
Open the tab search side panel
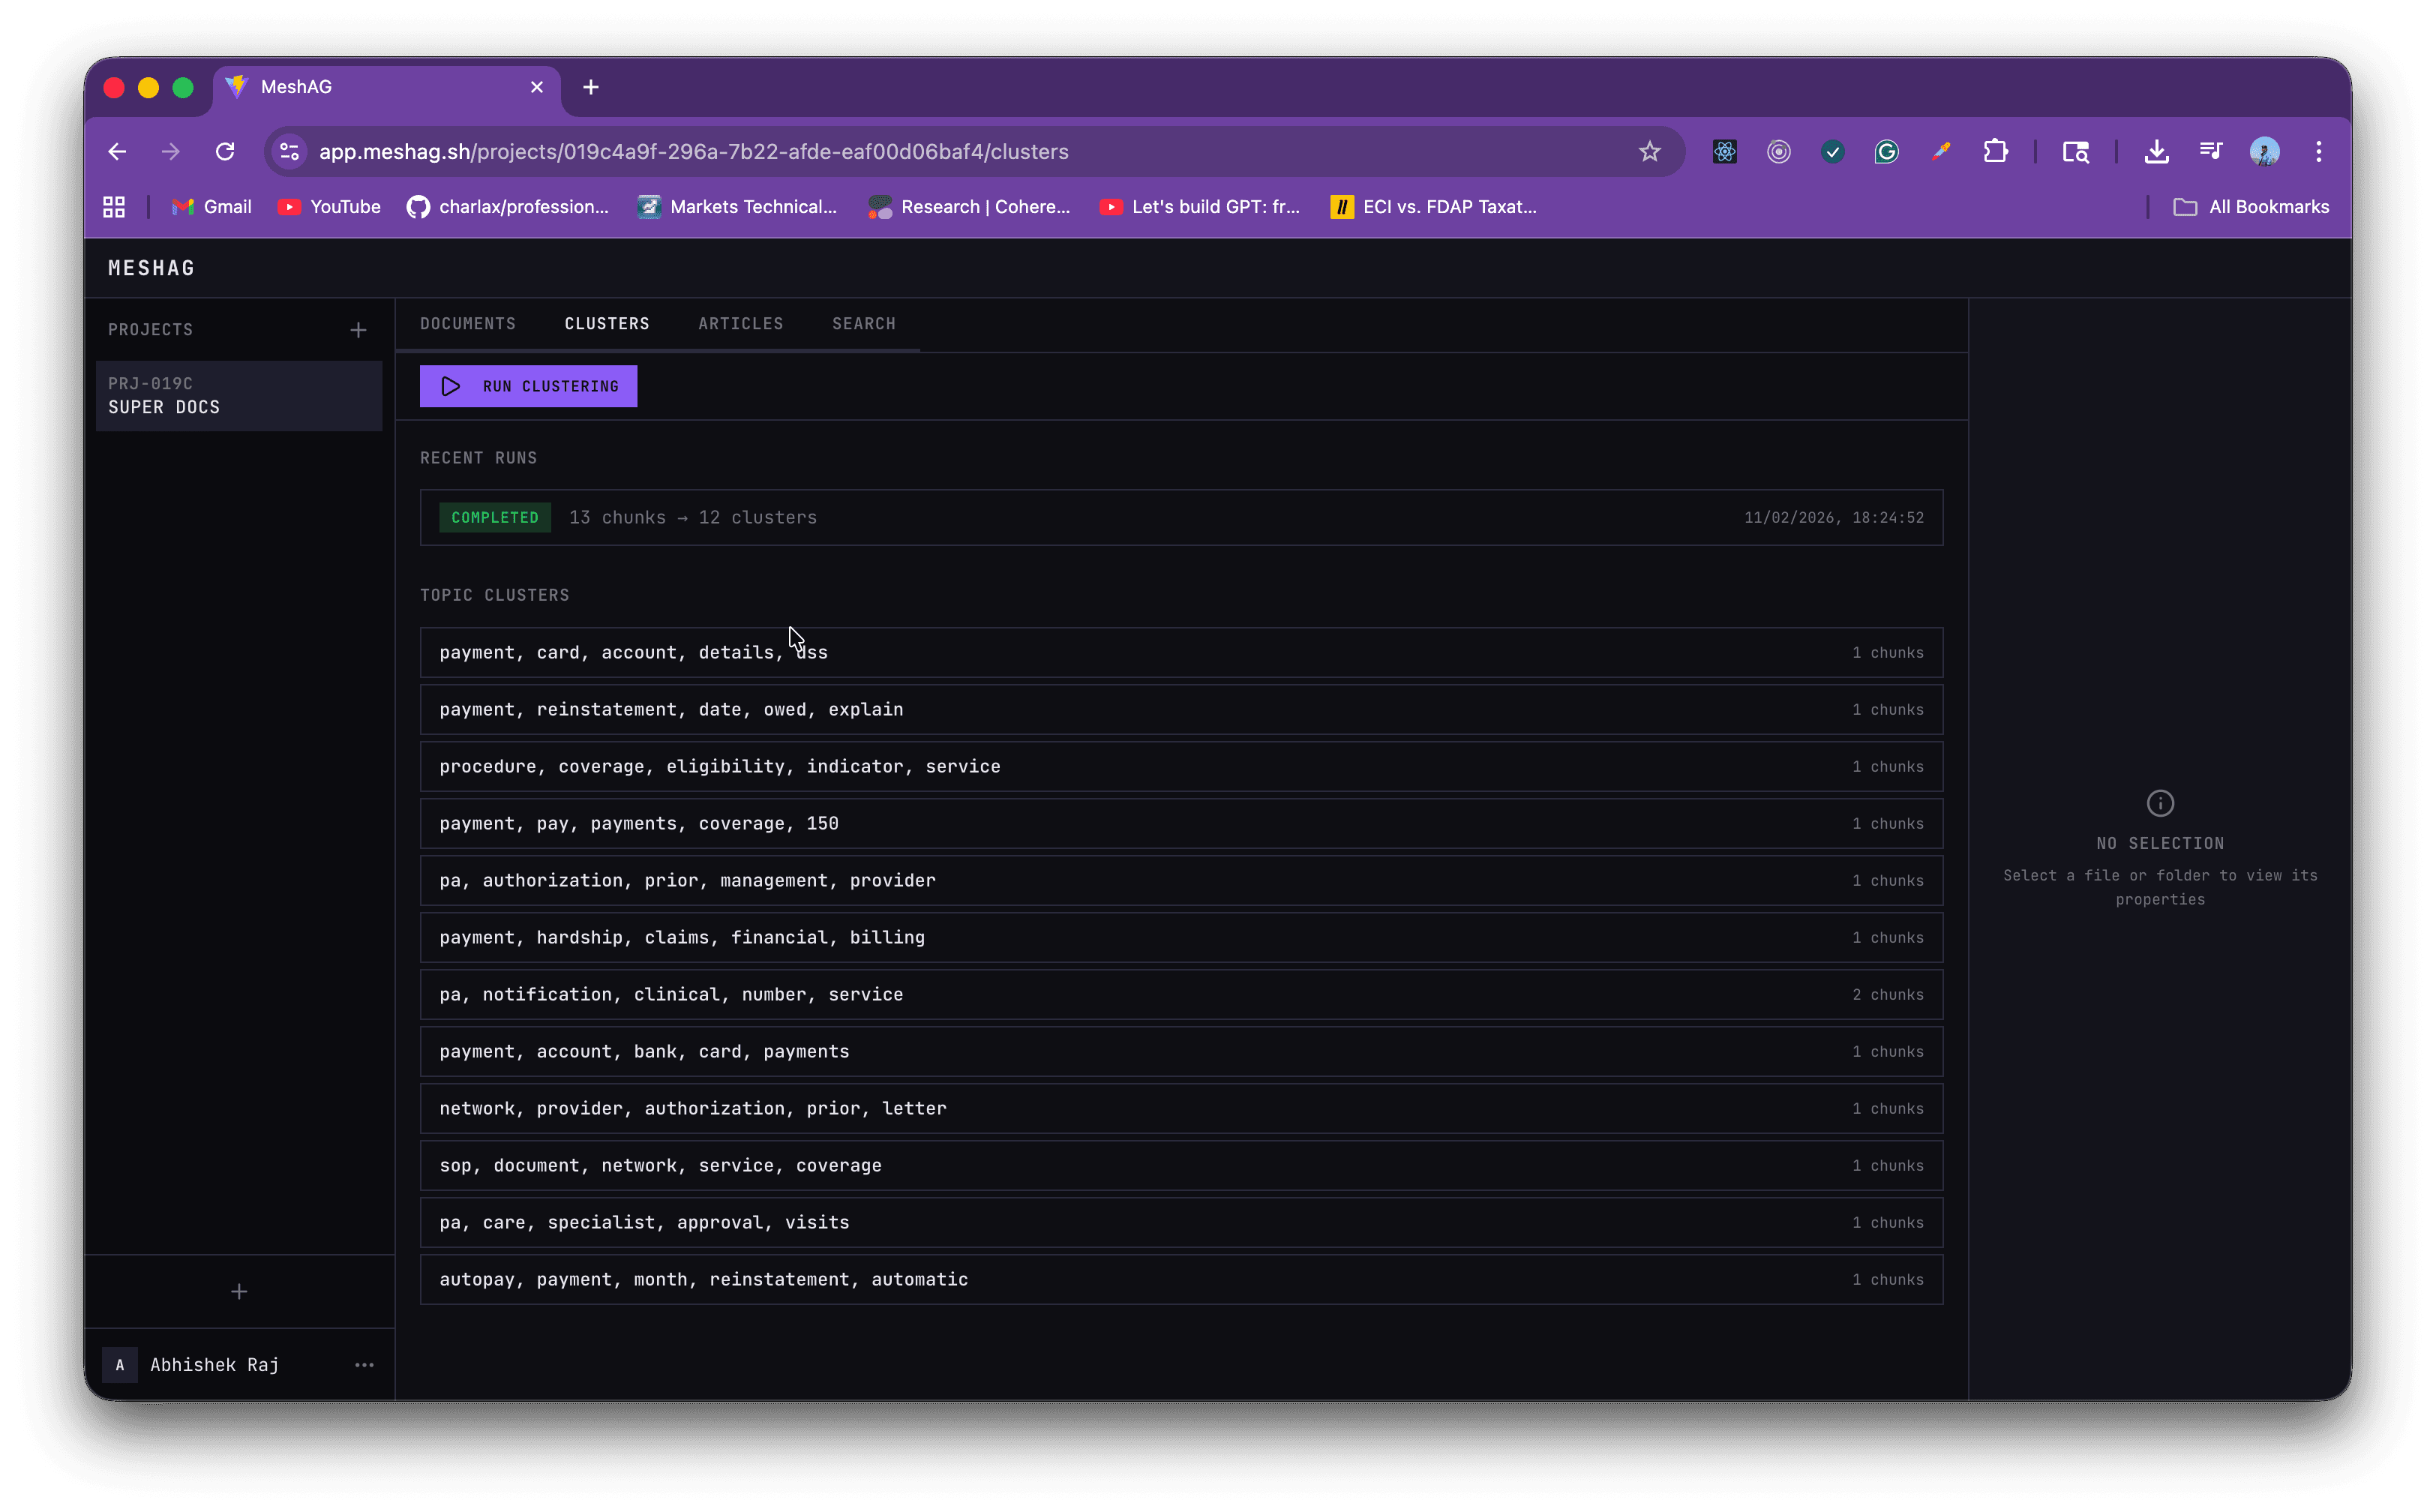click(2076, 151)
